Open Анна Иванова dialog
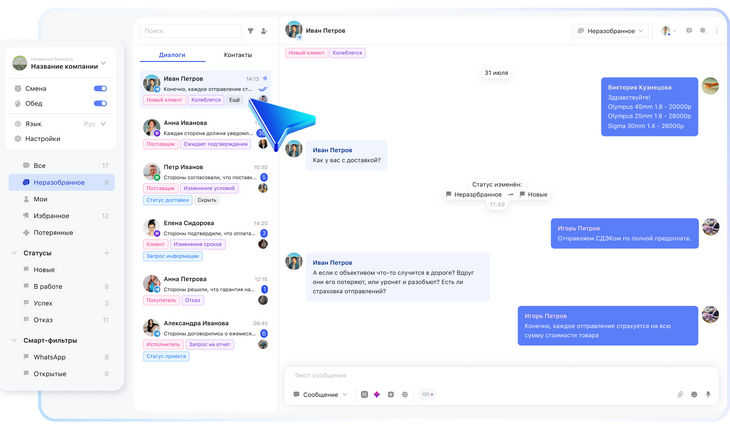 click(205, 134)
